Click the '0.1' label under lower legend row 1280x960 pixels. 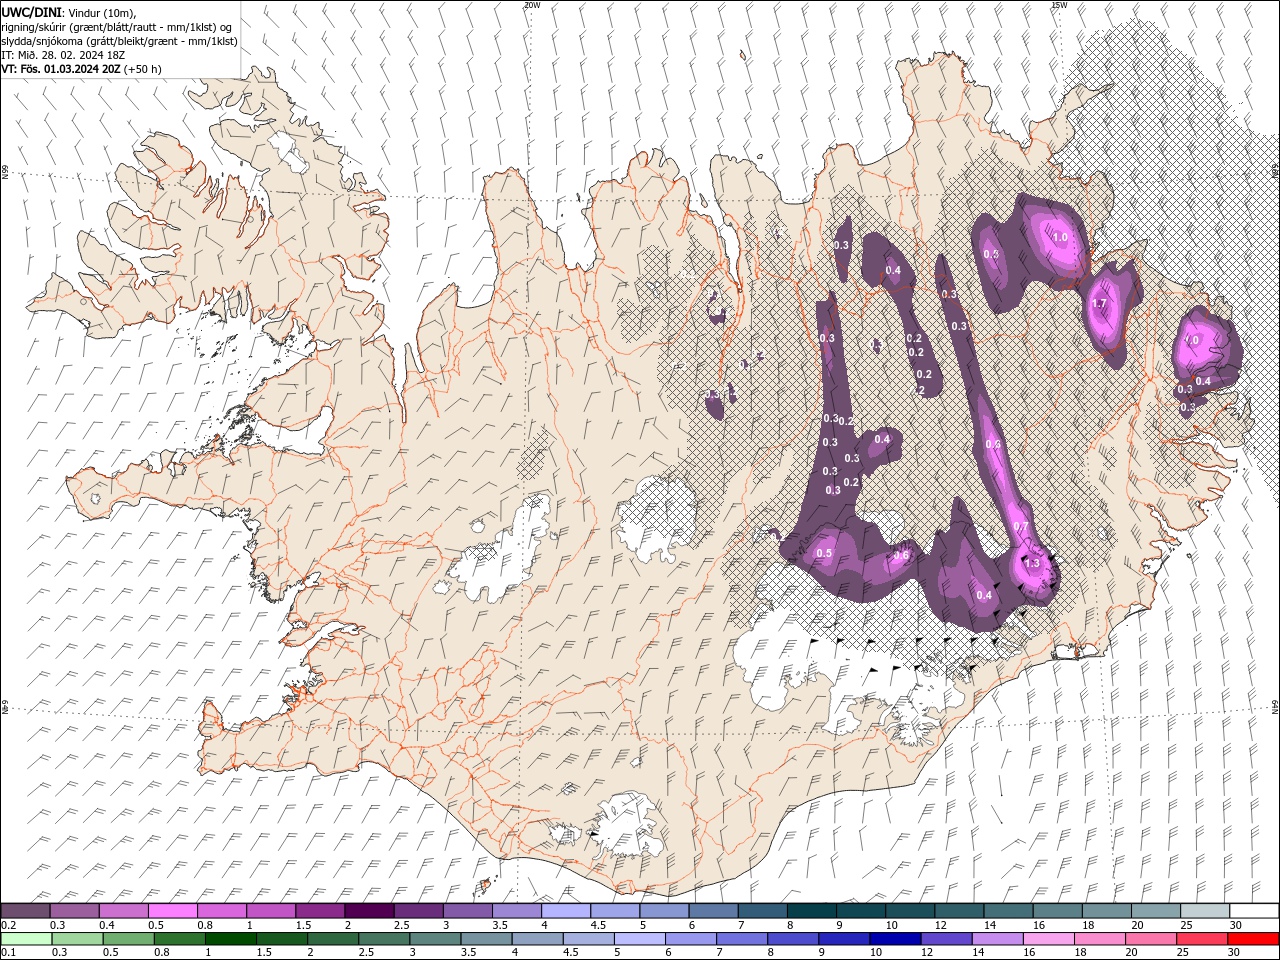coord(8,953)
